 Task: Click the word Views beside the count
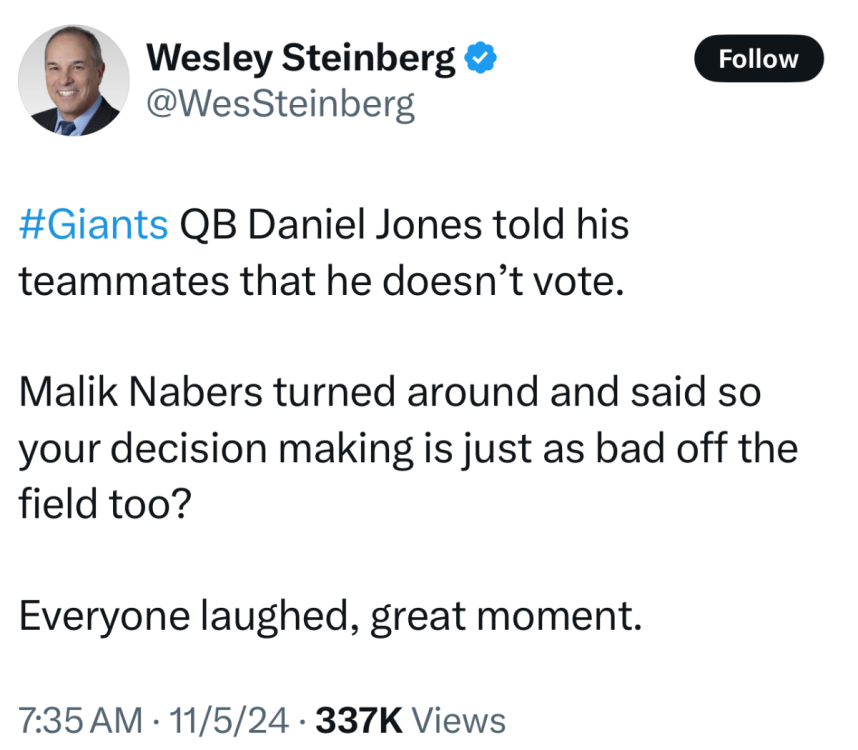click(x=458, y=719)
